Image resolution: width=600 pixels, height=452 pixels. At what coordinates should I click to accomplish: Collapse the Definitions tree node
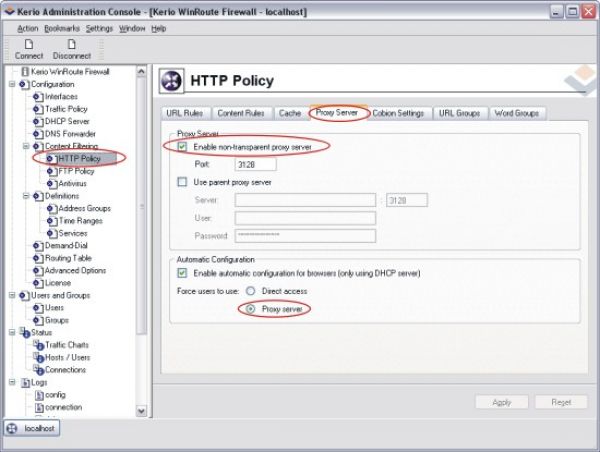tap(26, 196)
